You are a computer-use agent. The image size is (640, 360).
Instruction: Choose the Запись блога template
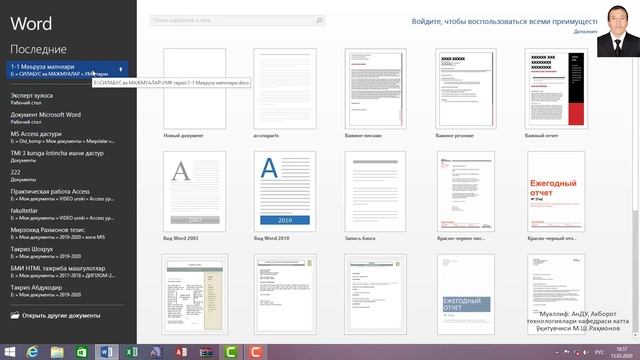tap(376, 191)
